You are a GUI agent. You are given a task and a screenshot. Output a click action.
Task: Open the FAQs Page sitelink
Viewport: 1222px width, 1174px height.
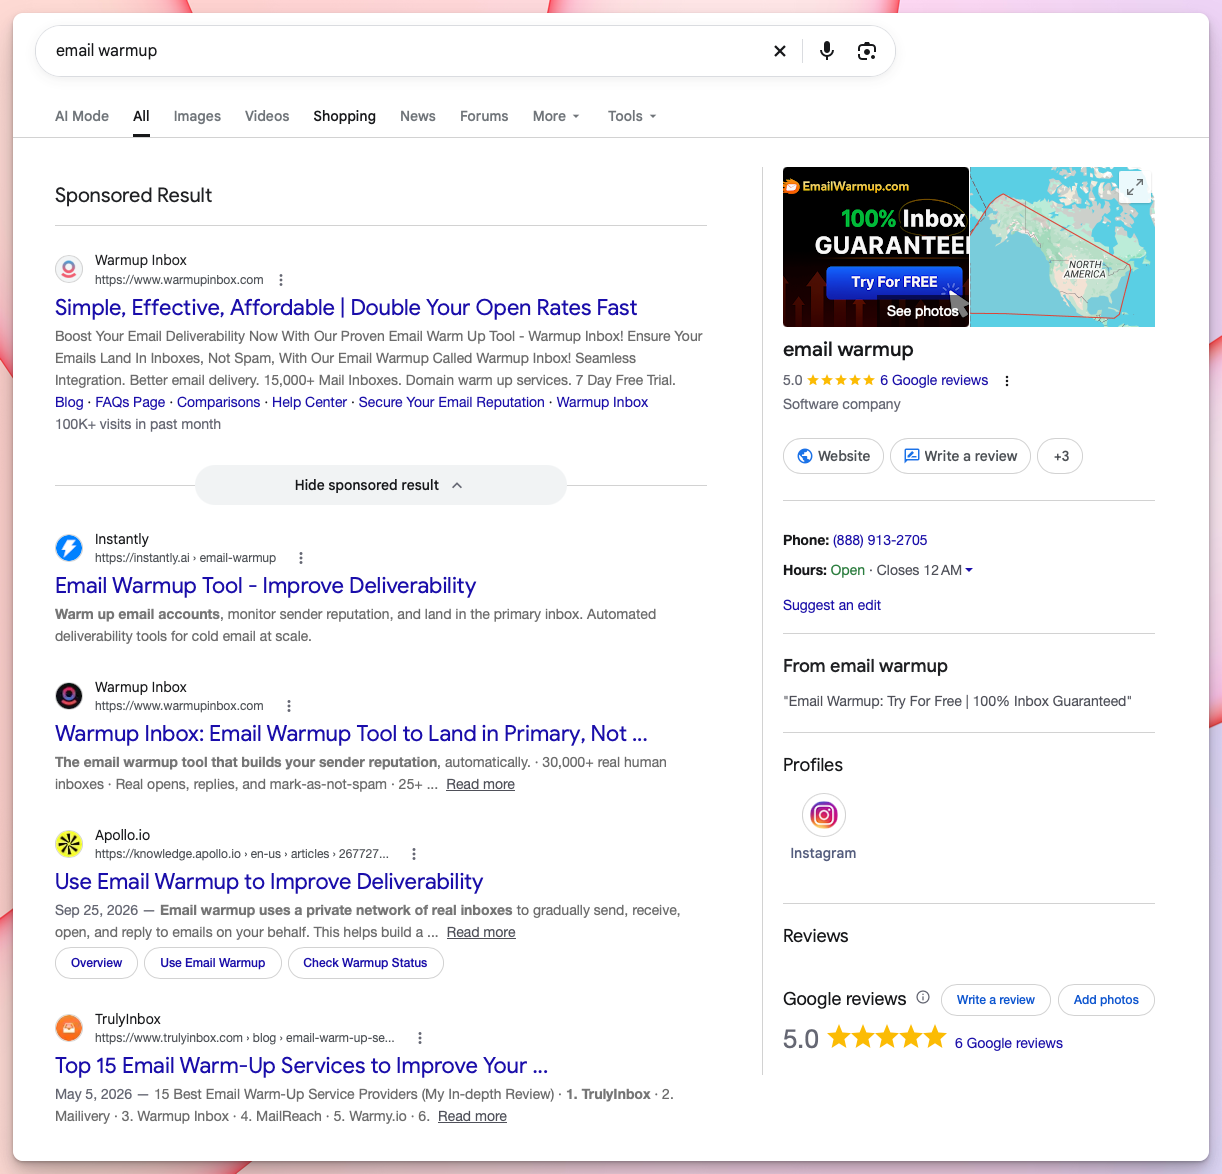tap(130, 402)
